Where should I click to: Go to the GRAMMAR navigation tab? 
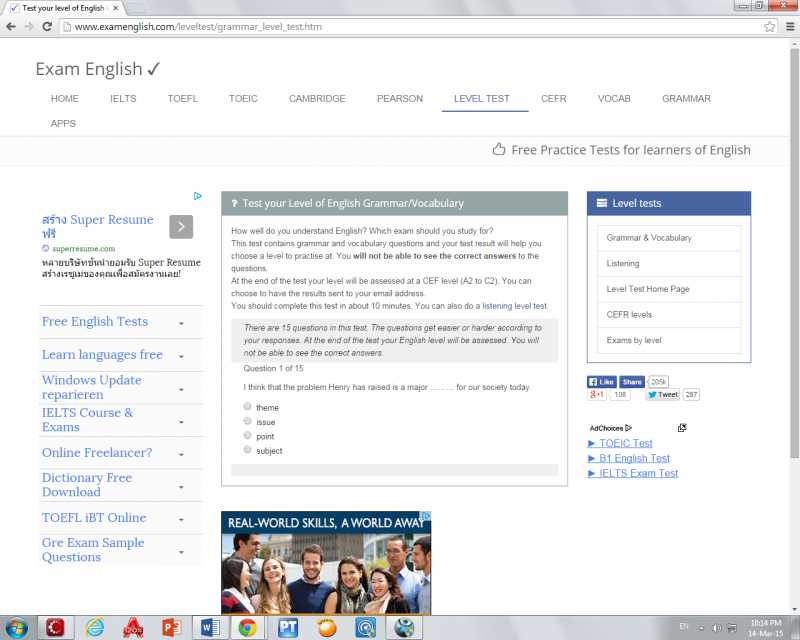pyautogui.click(x=686, y=99)
